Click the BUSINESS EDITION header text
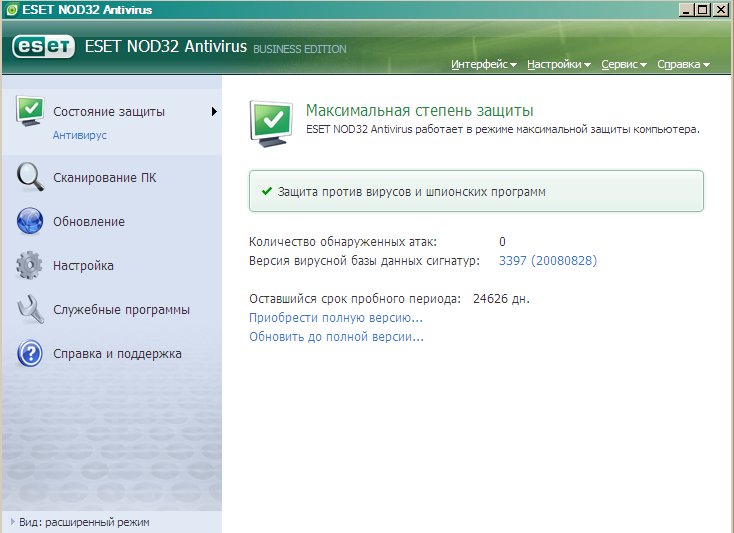 [300, 49]
